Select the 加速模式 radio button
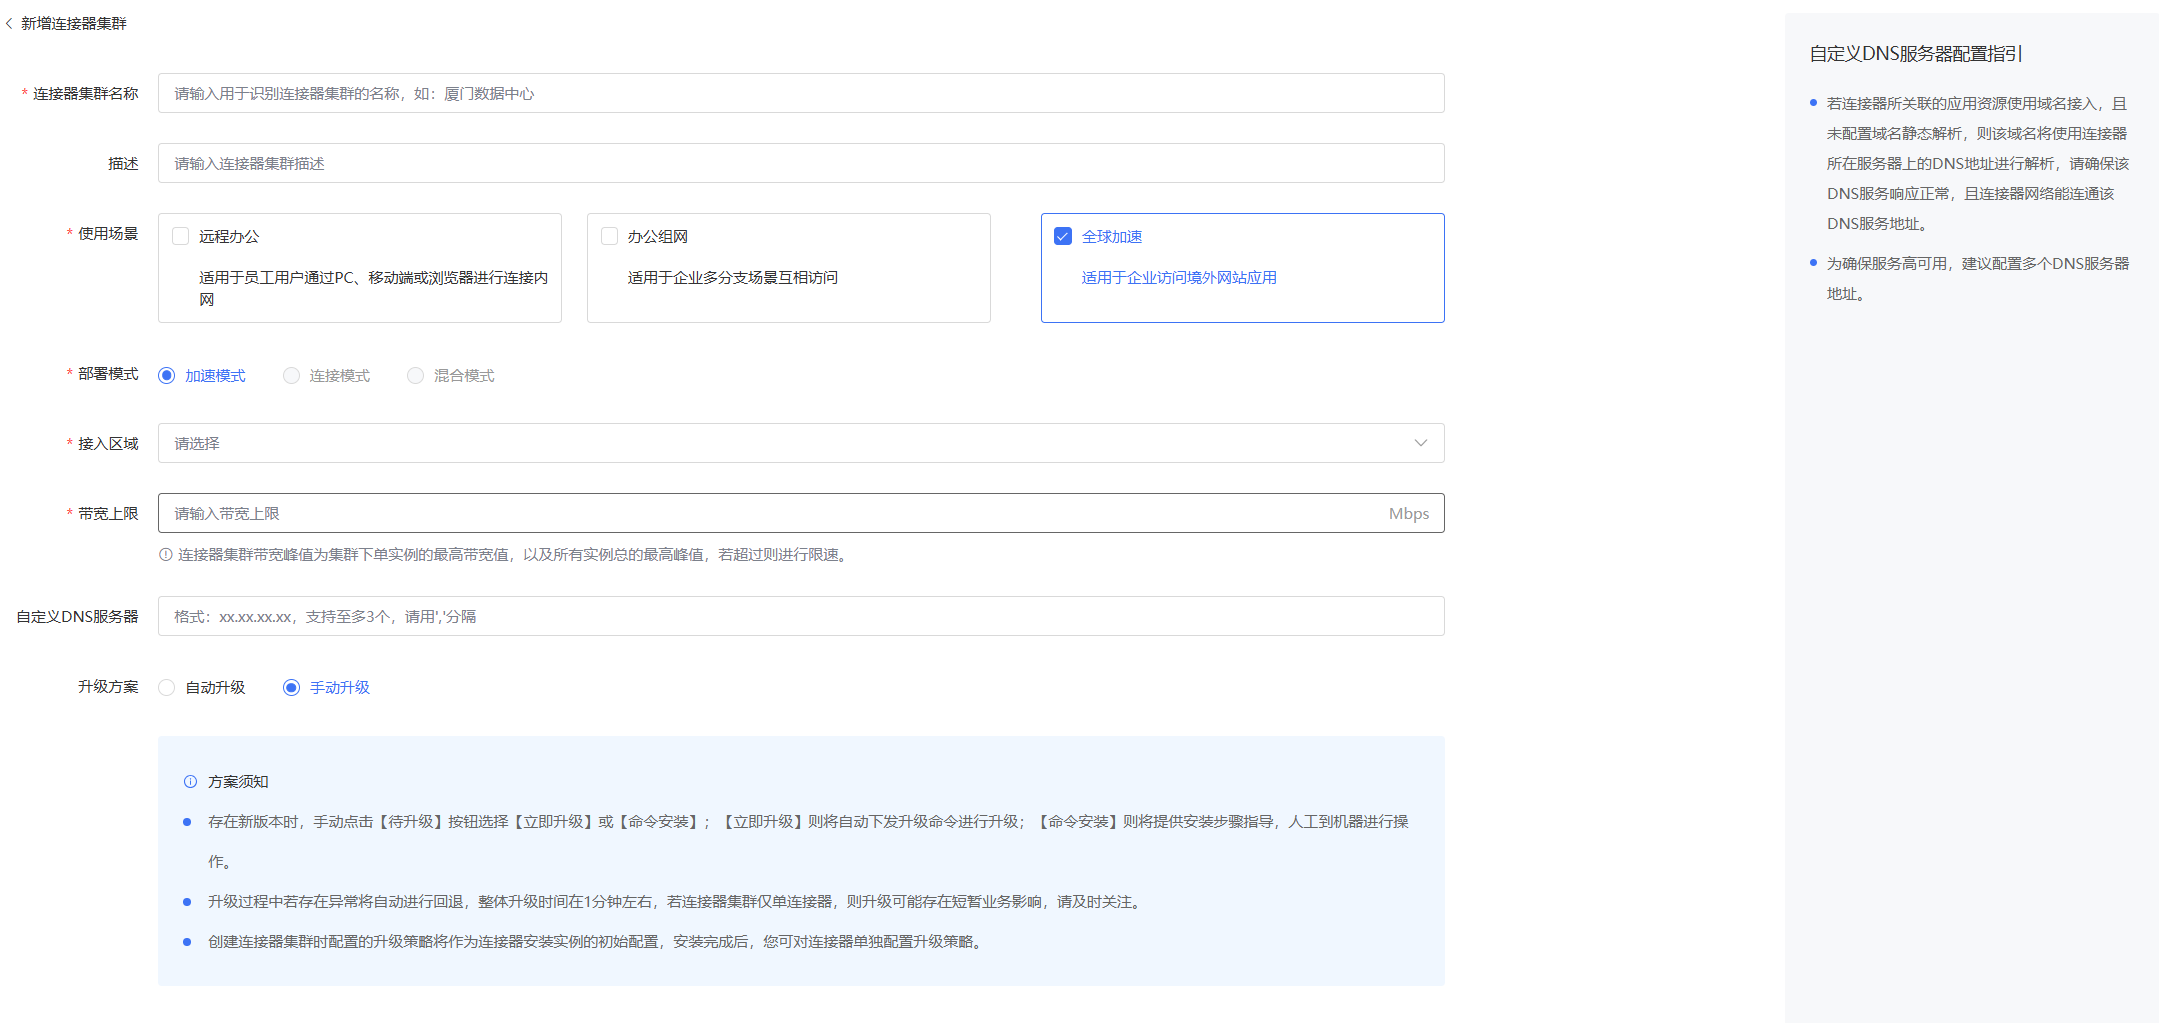 (x=167, y=376)
